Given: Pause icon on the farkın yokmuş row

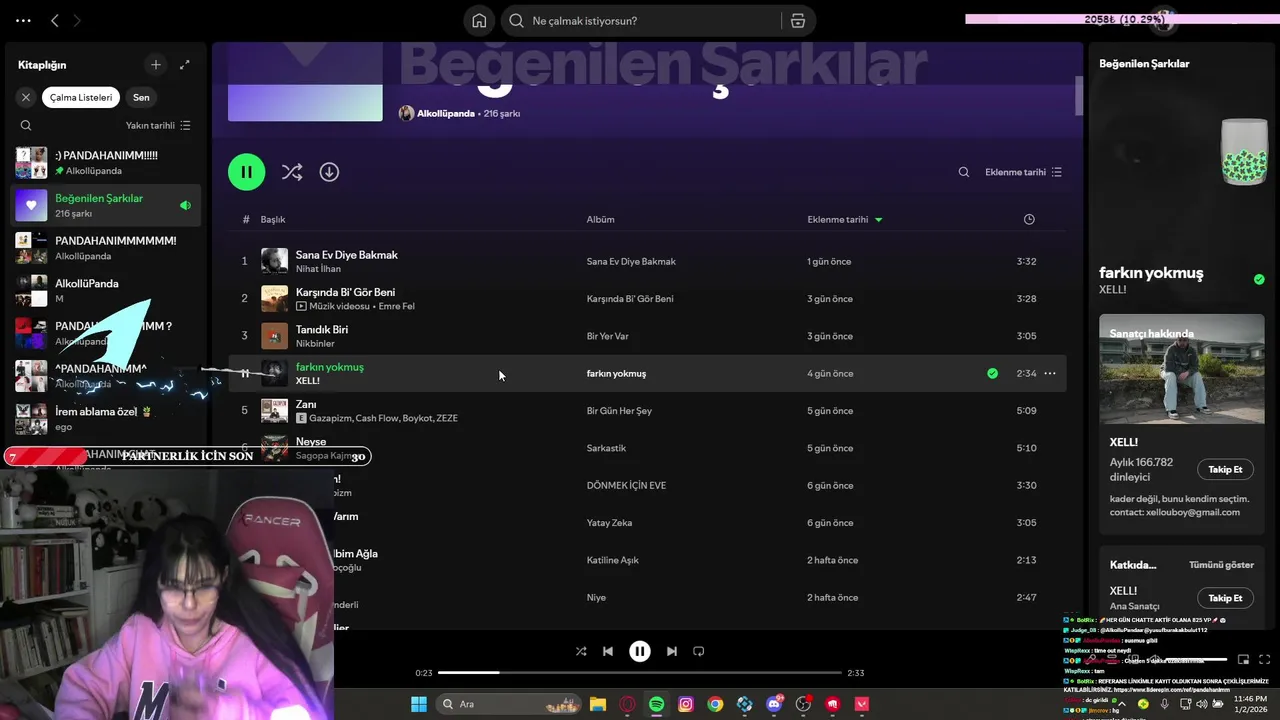Looking at the screenshot, I should [244, 373].
